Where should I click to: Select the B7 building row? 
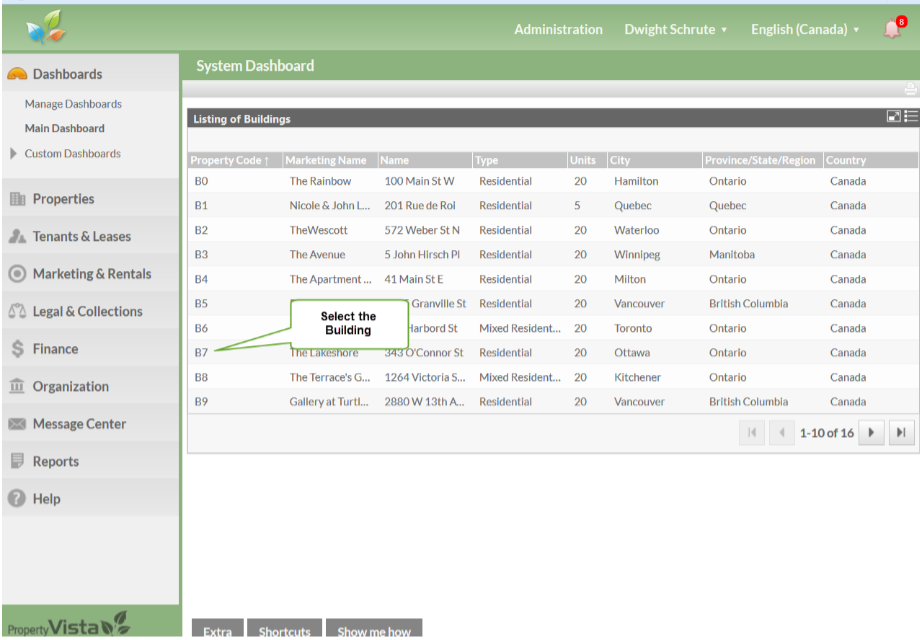tap(201, 353)
